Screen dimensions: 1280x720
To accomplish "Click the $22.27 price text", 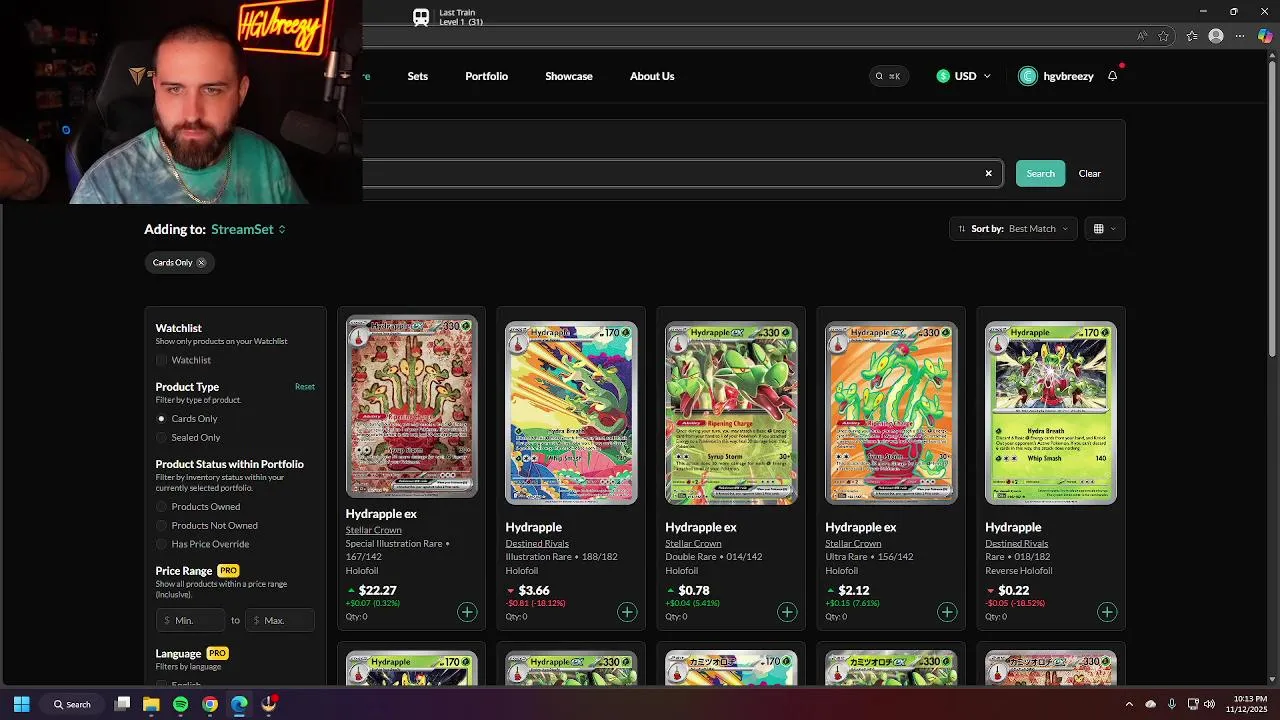I will click(x=378, y=591).
